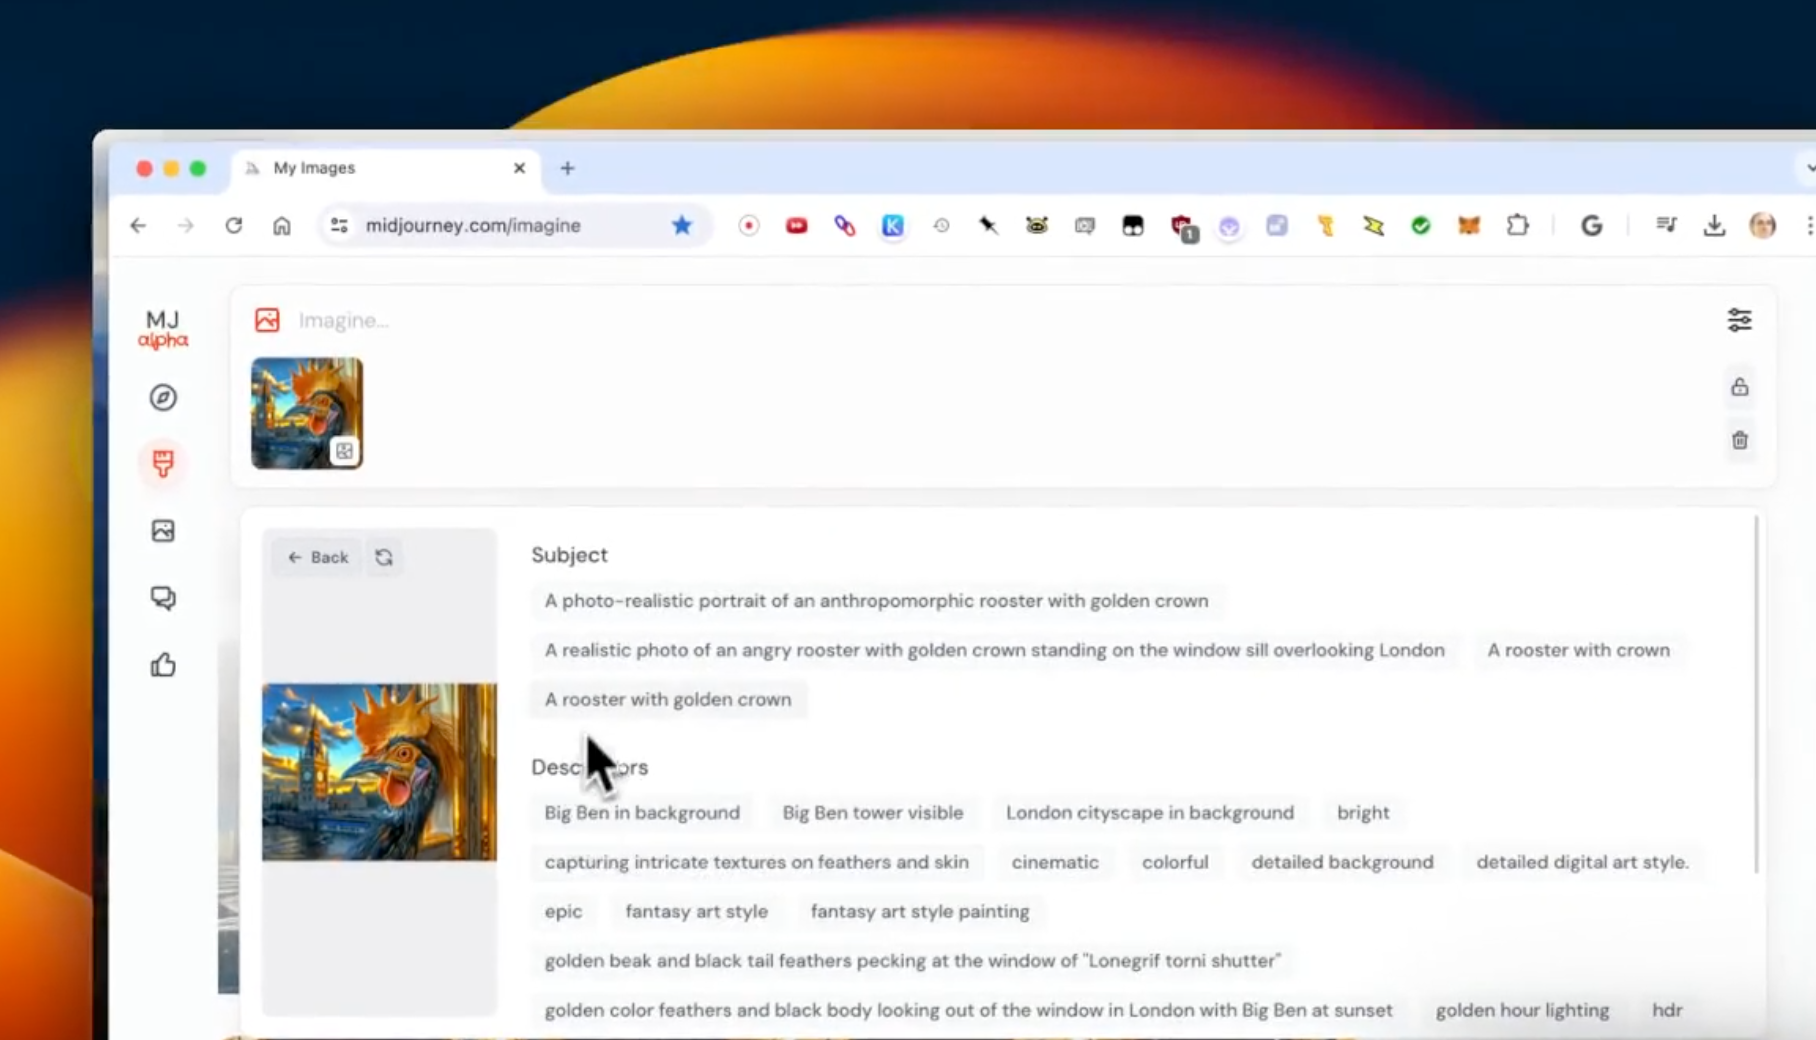Select the Create paintbrush icon in sidebar
The width and height of the screenshot is (1816, 1040).
[x=163, y=463]
